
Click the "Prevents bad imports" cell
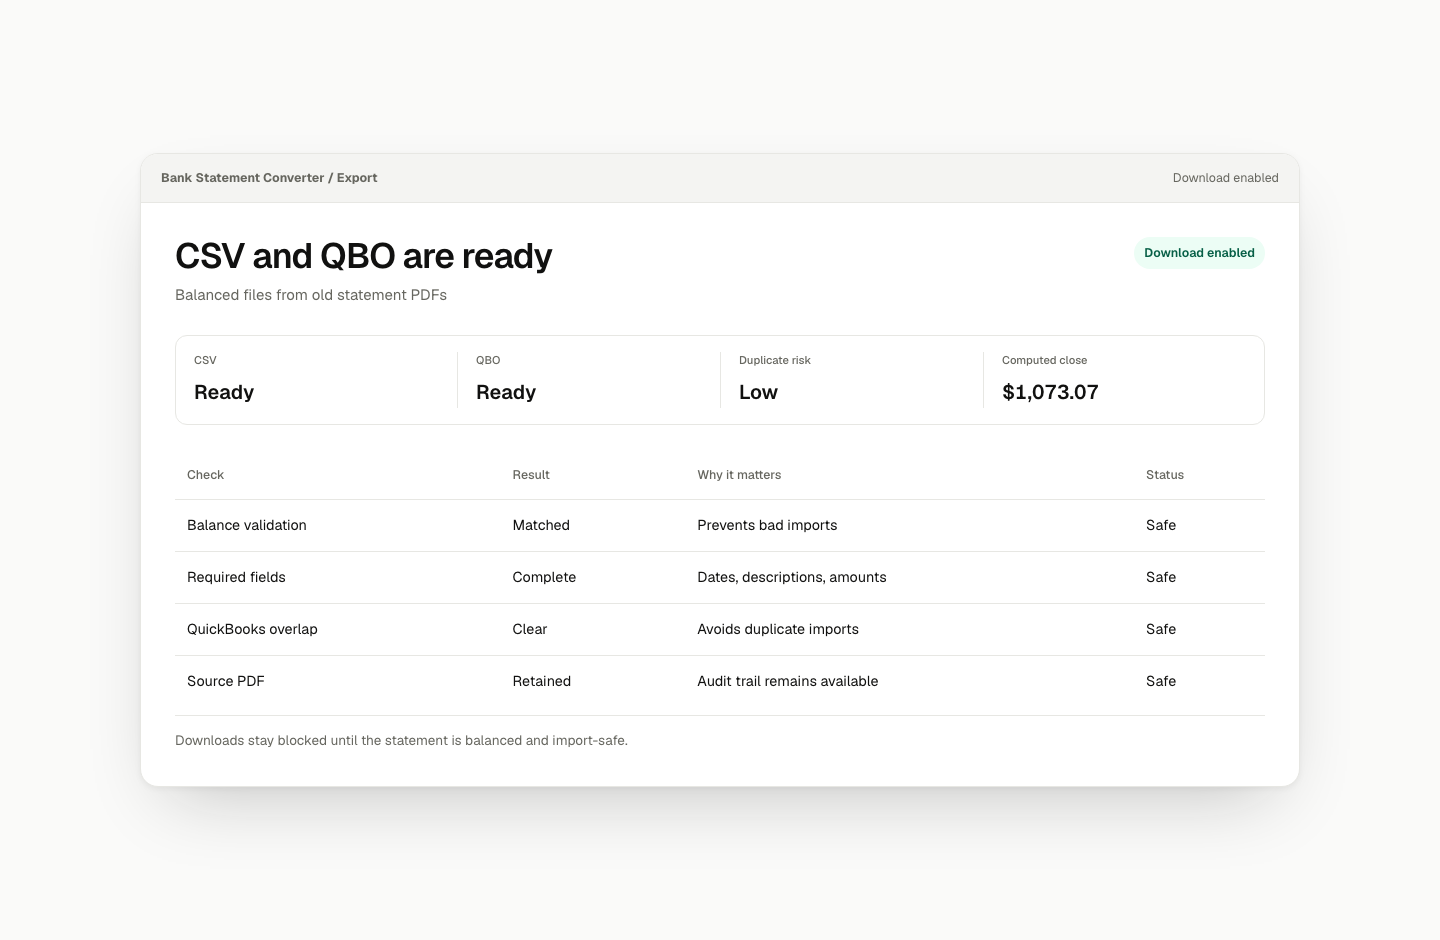click(767, 525)
